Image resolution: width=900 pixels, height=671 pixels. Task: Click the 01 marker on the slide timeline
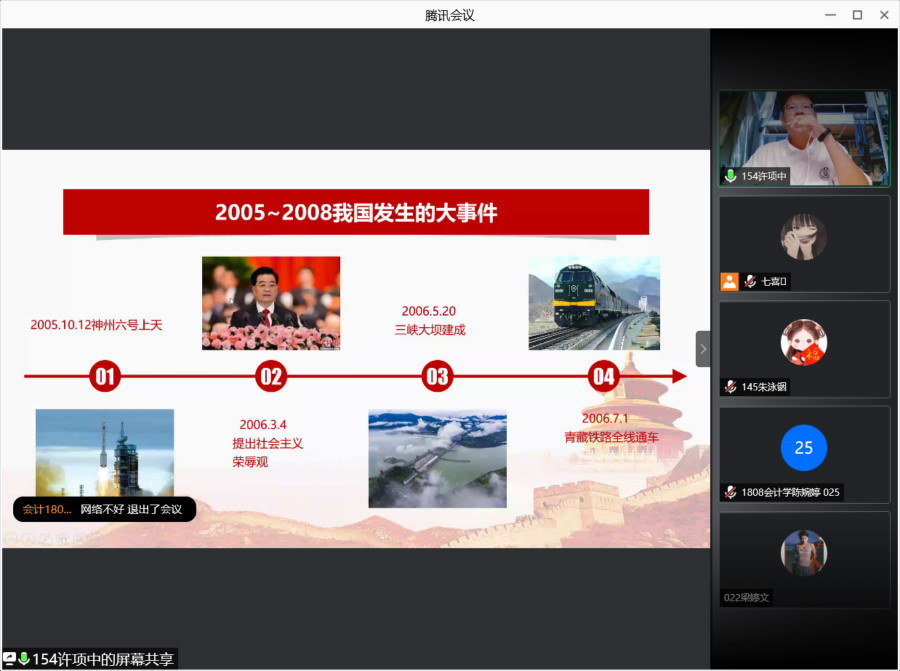pos(105,377)
